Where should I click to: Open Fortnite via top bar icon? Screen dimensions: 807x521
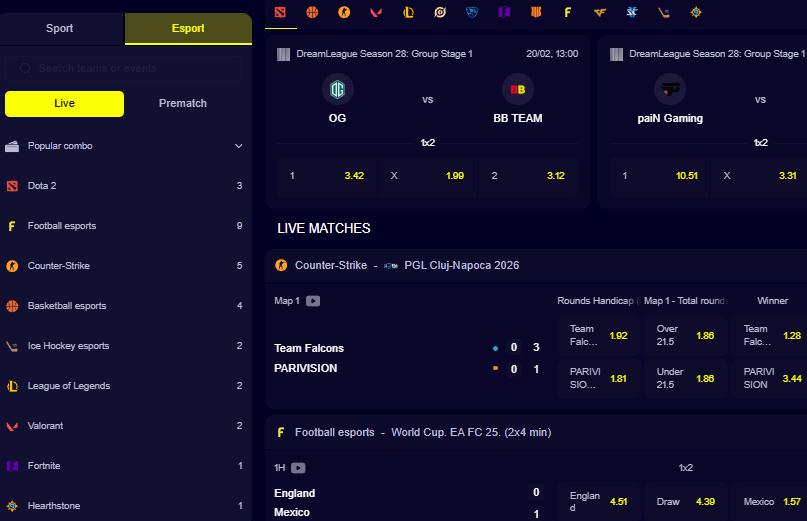tap(505, 13)
